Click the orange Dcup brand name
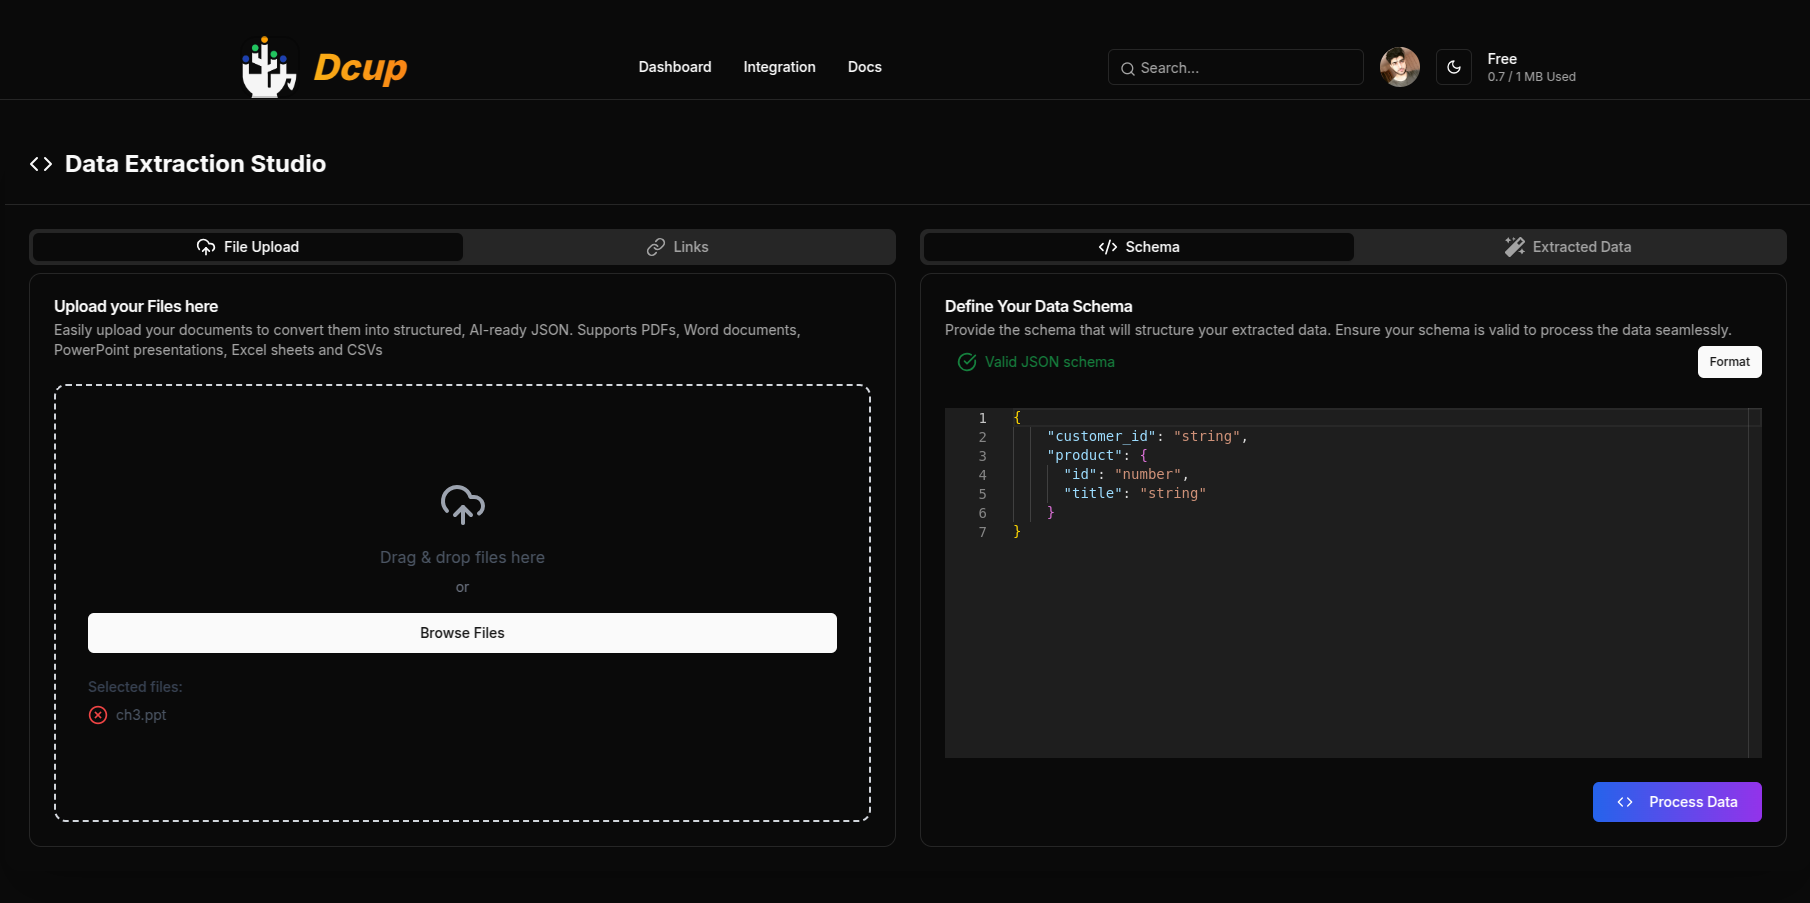The image size is (1810, 903). [x=360, y=67]
